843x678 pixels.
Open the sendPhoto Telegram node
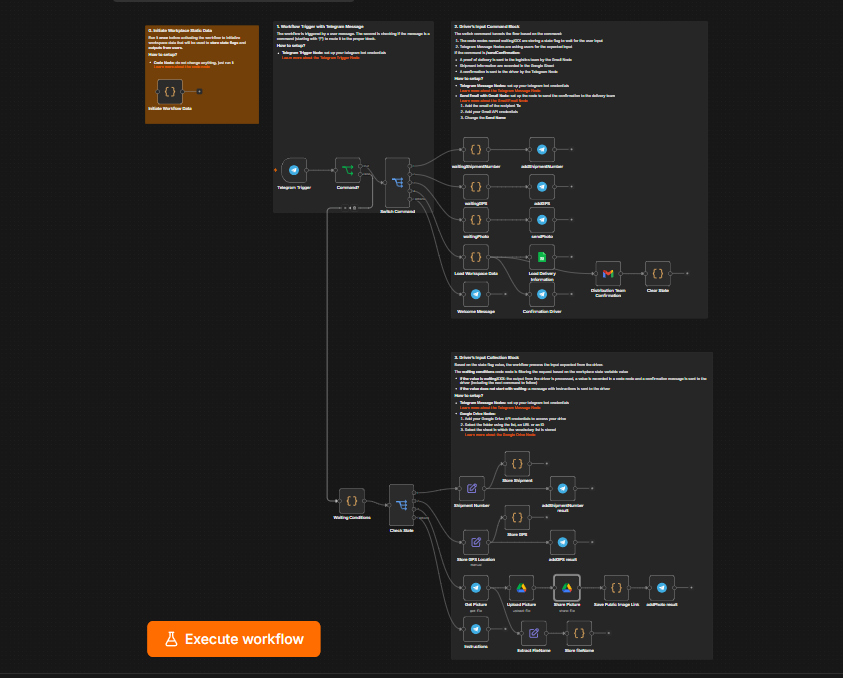tap(542, 220)
